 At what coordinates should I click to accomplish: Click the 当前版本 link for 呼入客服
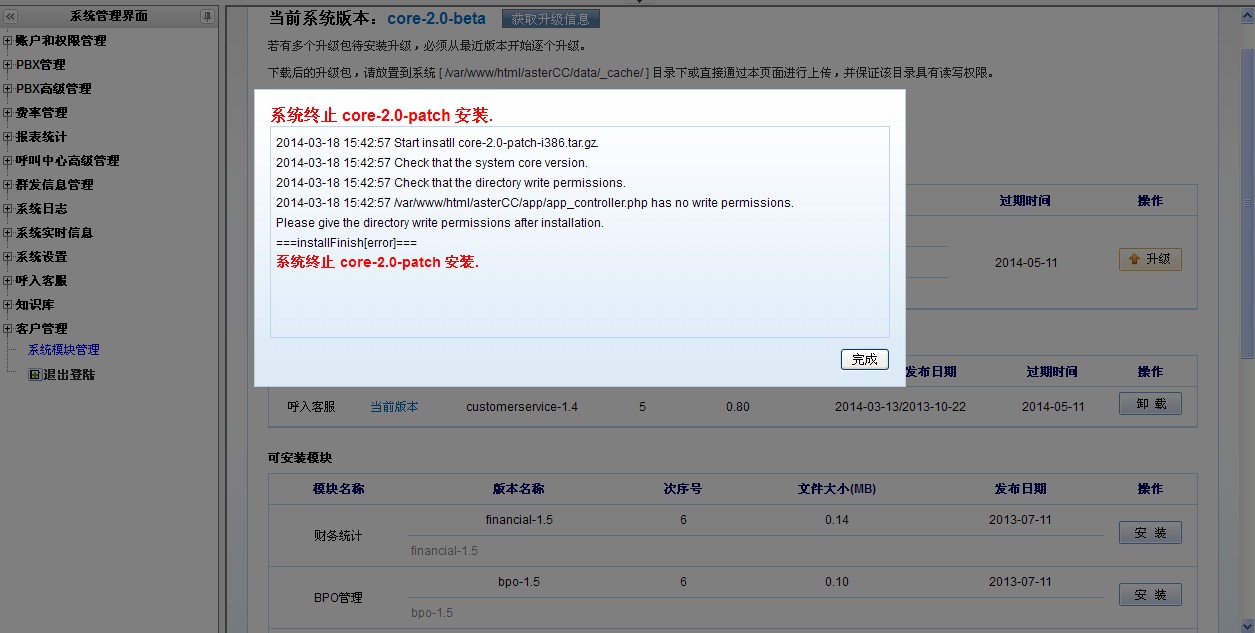click(394, 407)
